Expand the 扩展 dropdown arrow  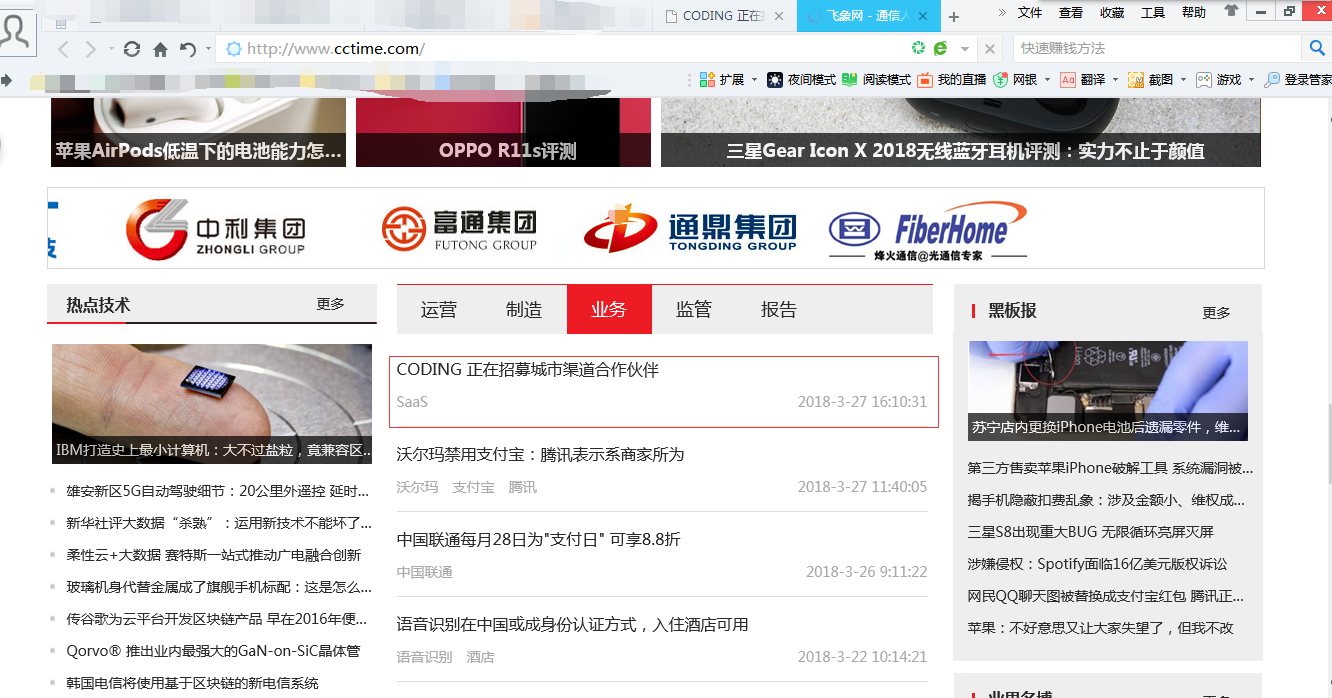point(754,80)
